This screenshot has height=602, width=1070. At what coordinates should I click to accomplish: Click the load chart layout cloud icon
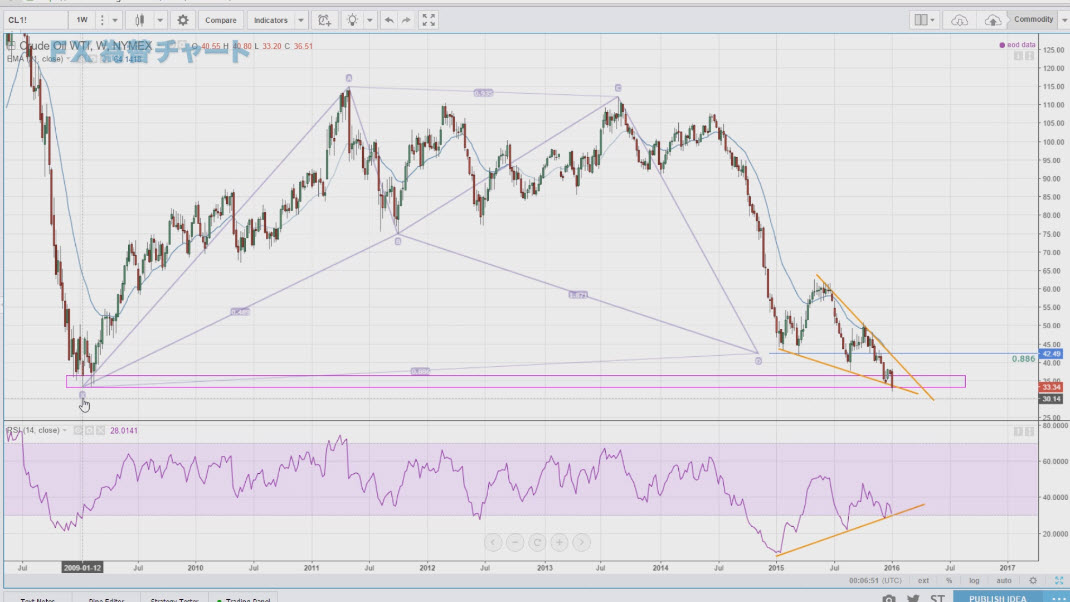click(x=959, y=20)
